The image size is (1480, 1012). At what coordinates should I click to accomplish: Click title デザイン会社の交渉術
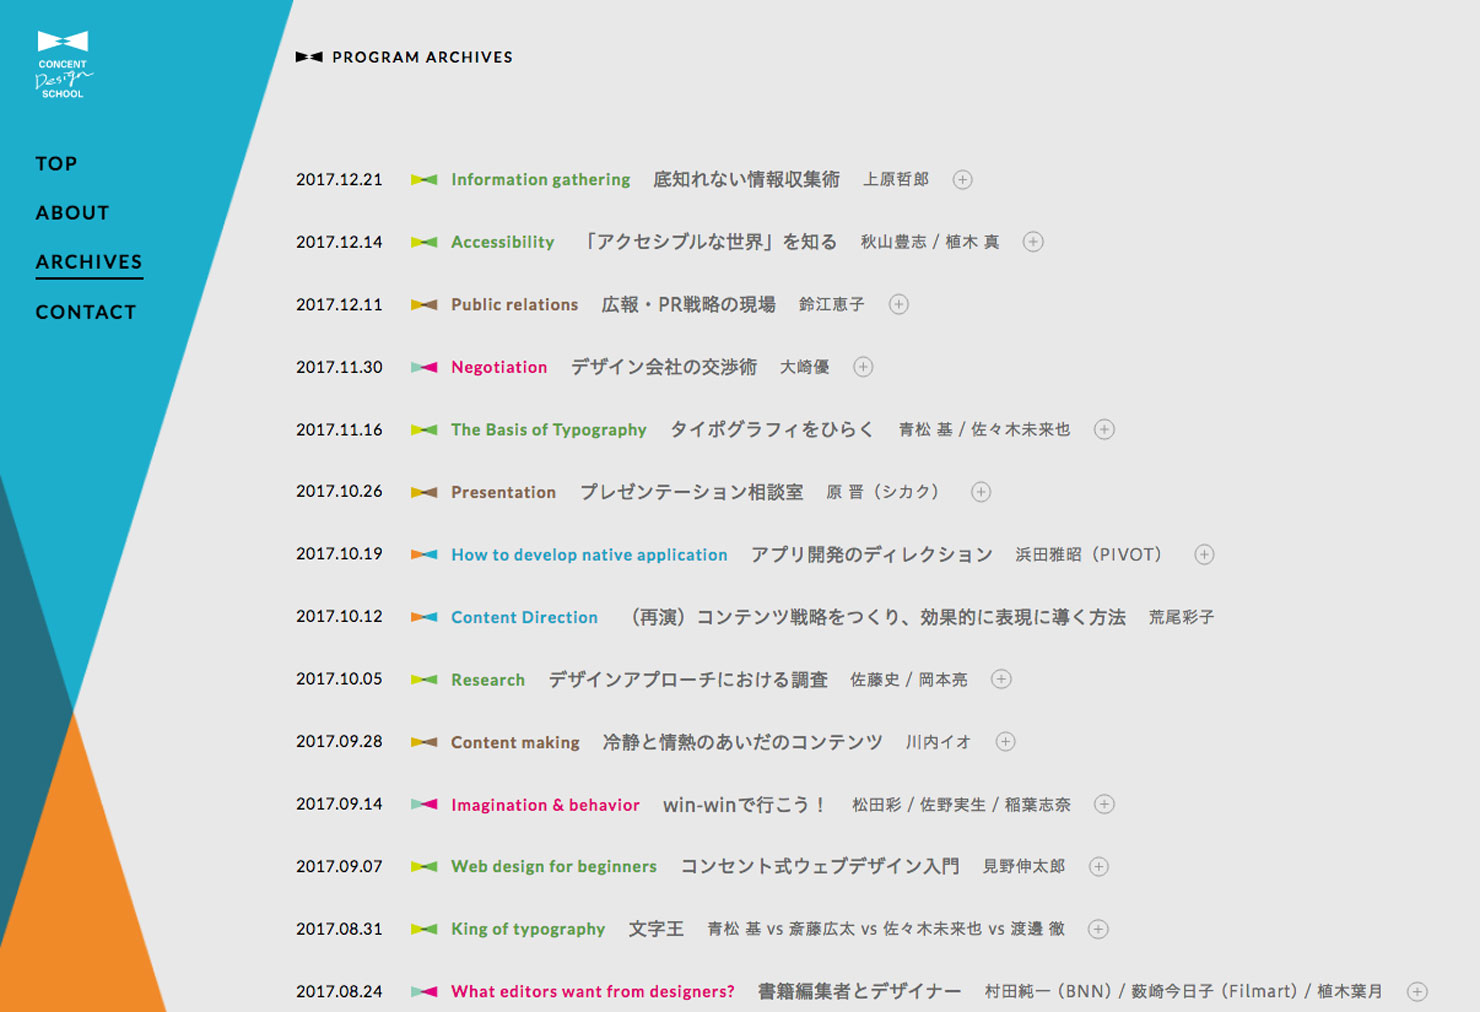(664, 367)
